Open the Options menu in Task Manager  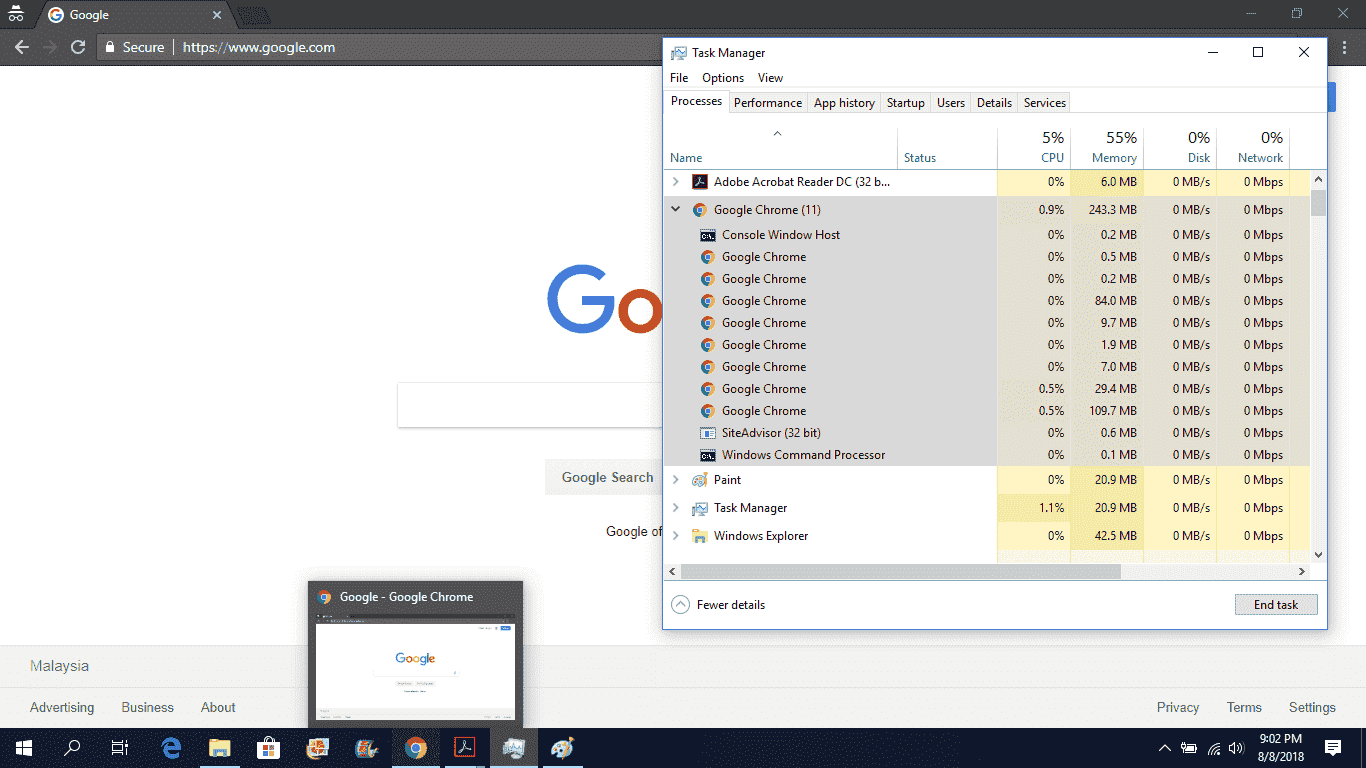723,78
